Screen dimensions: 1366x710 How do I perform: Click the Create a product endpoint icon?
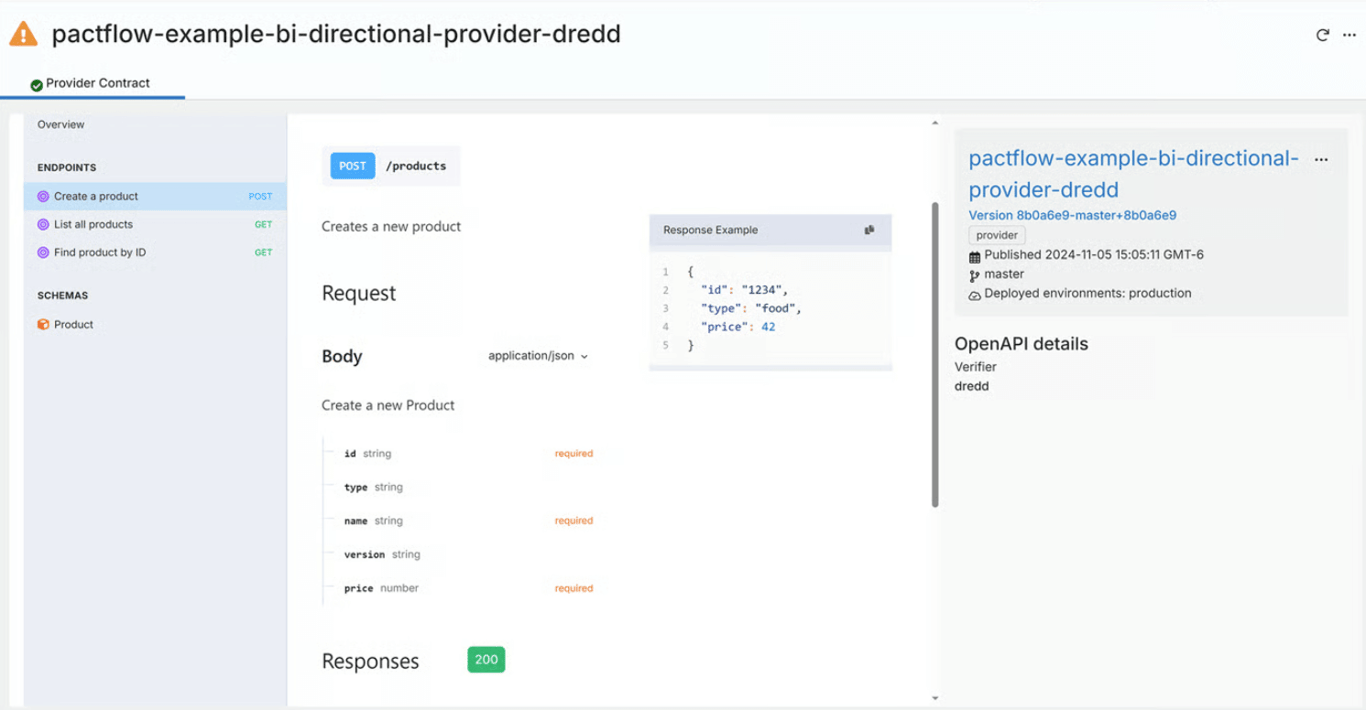pyautogui.click(x=43, y=197)
